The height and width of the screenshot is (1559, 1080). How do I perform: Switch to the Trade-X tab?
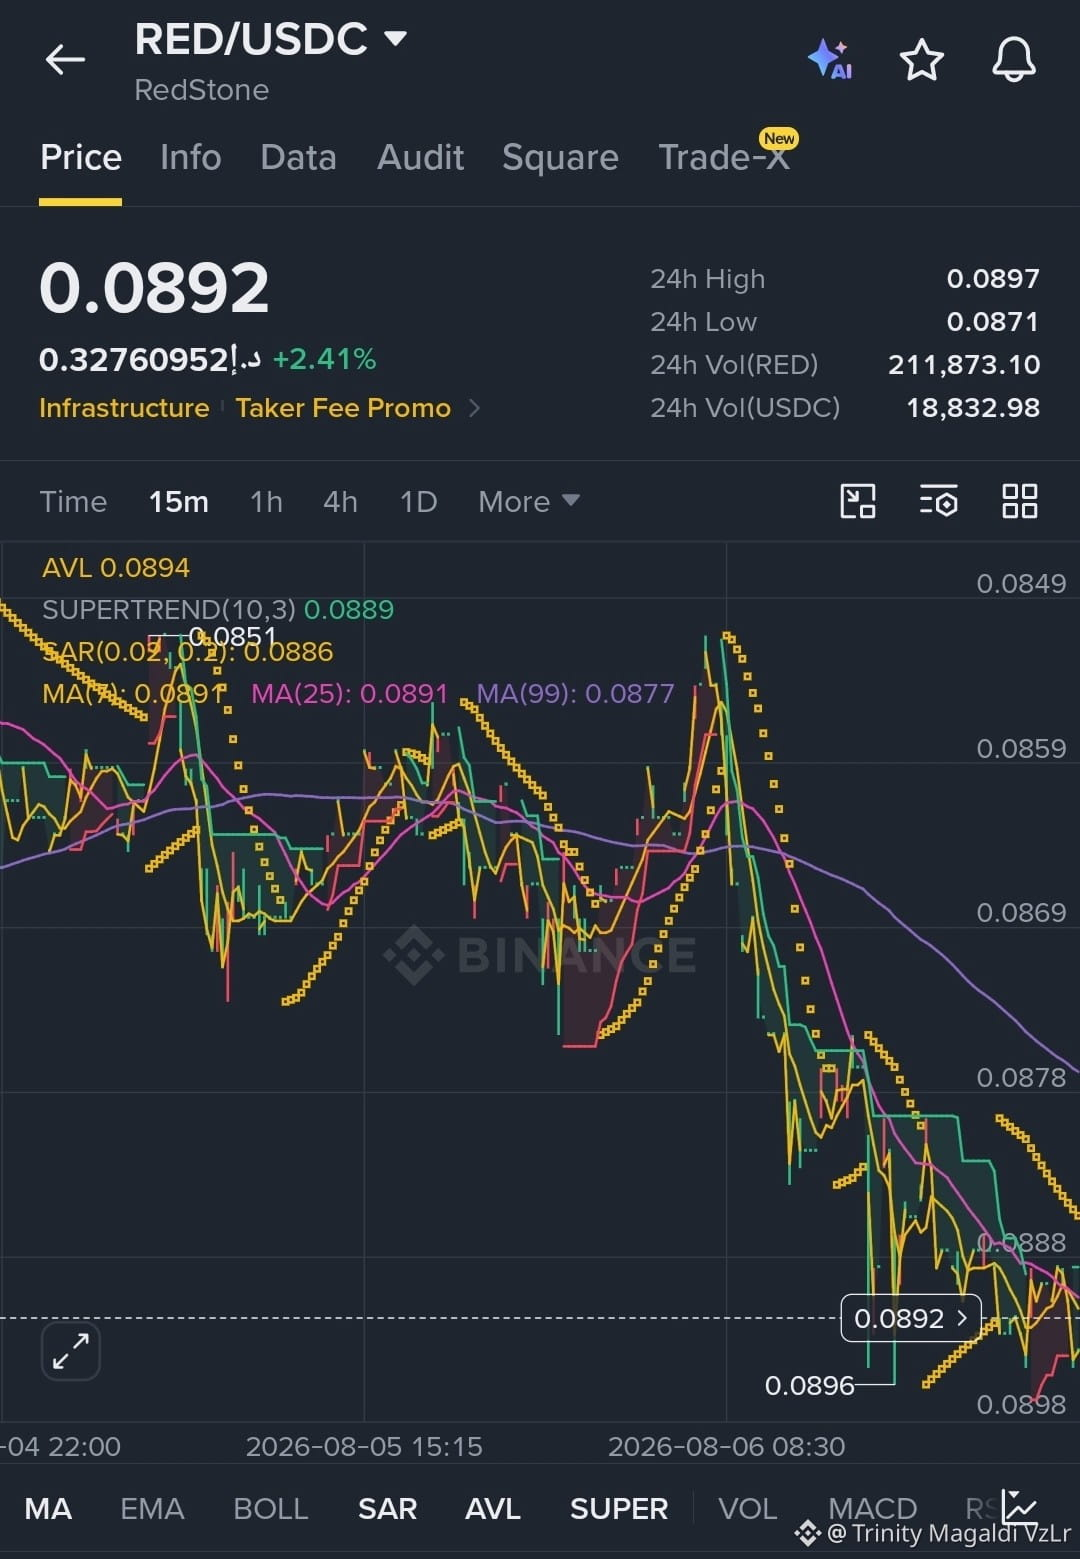tap(725, 157)
